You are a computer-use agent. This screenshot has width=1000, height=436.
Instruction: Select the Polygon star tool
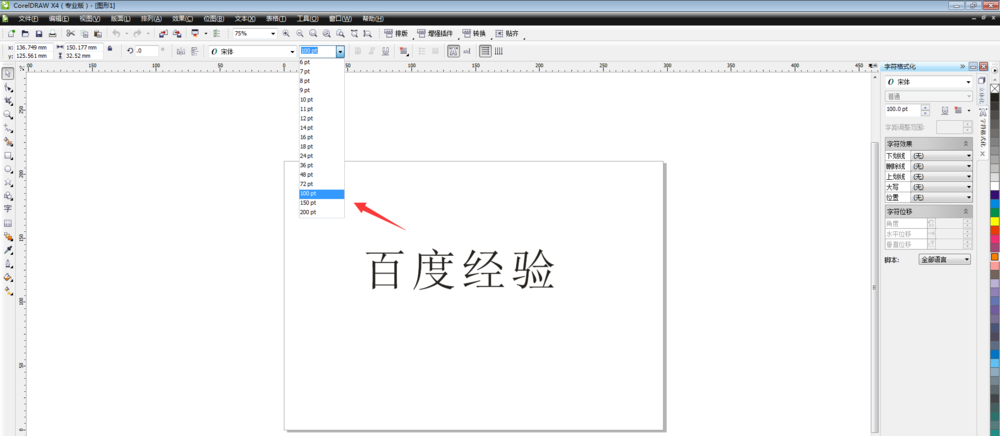(x=8, y=182)
